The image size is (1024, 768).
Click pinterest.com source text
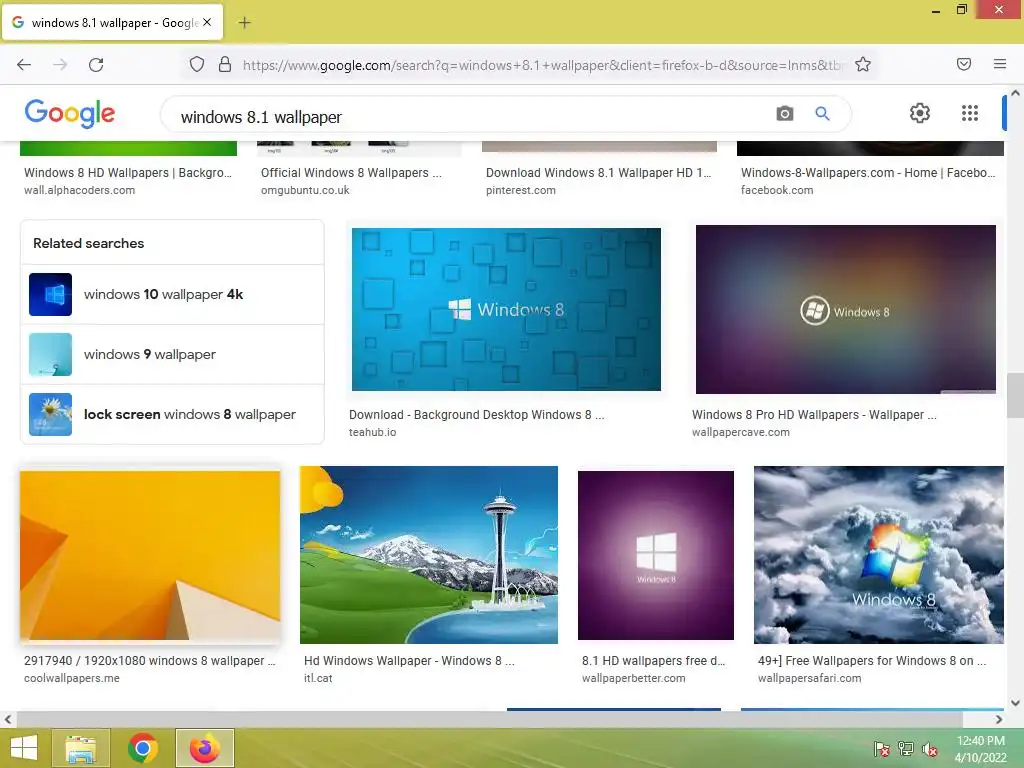pyautogui.click(x=520, y=190)
